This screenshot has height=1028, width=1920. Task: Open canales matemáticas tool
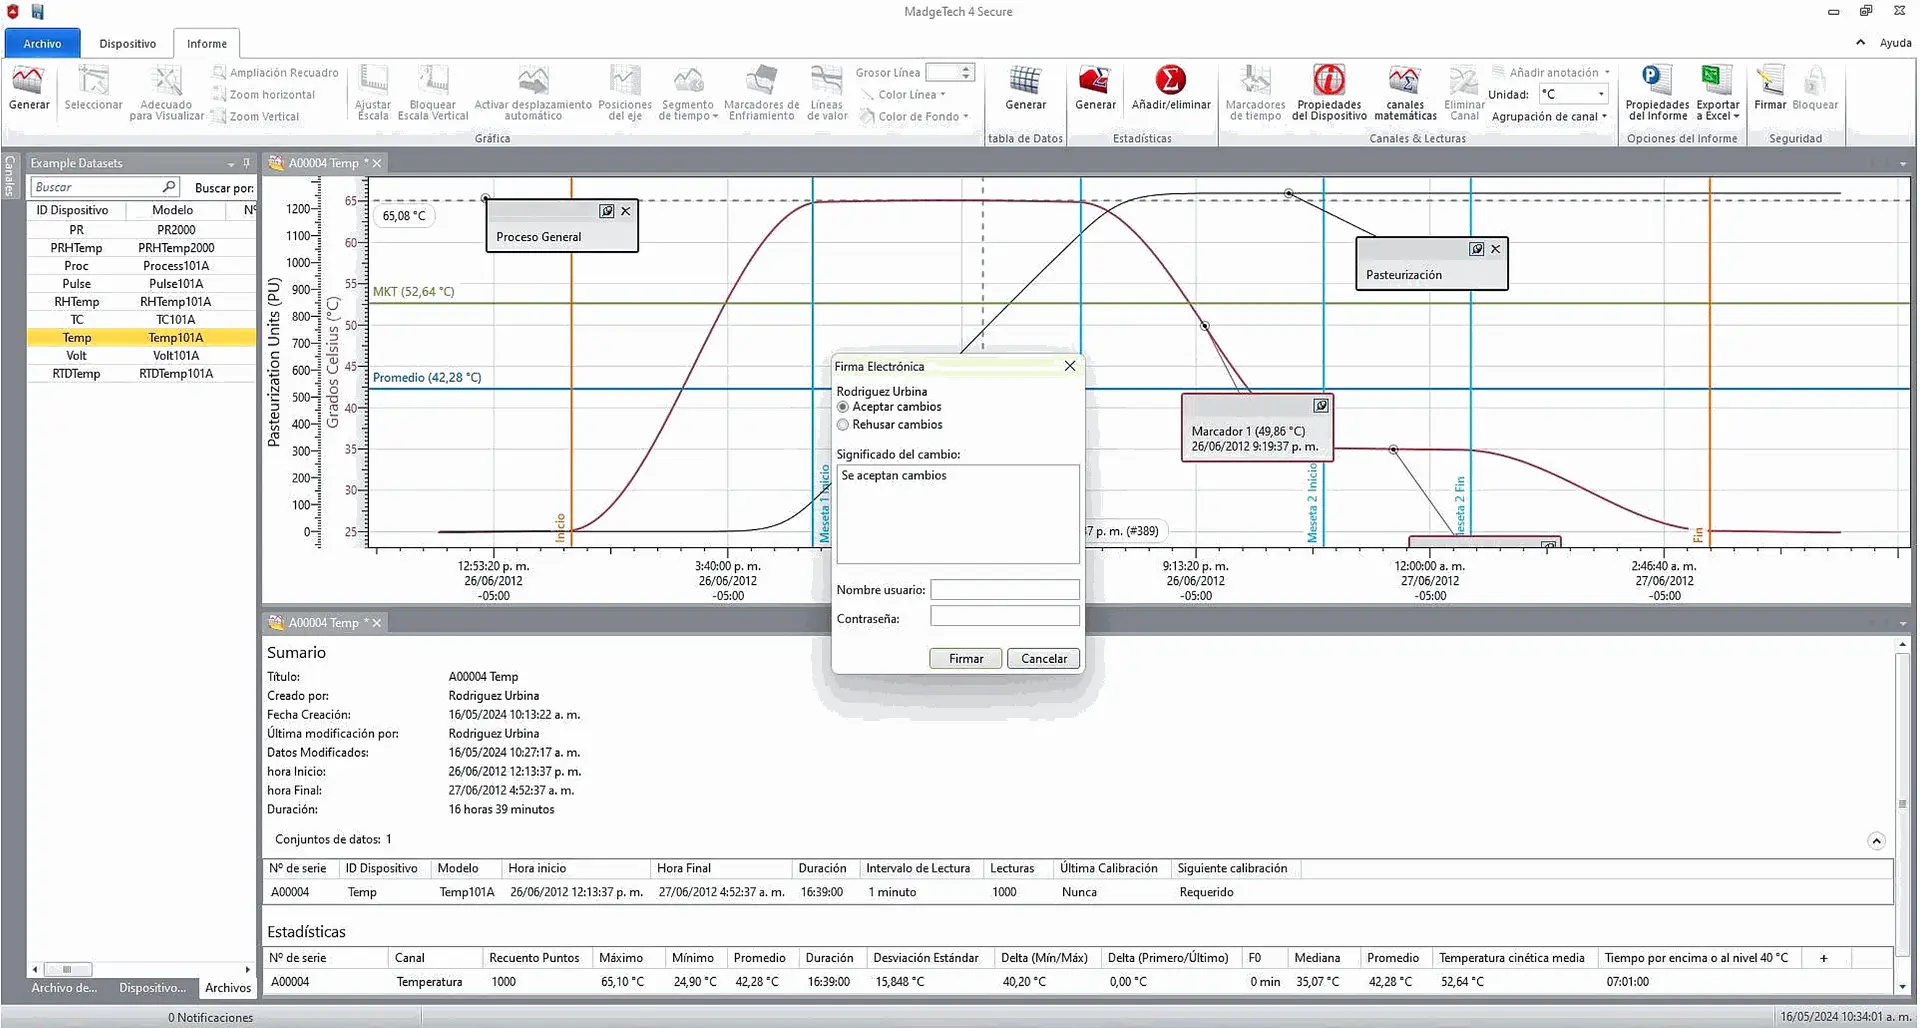pos(1404,88)
